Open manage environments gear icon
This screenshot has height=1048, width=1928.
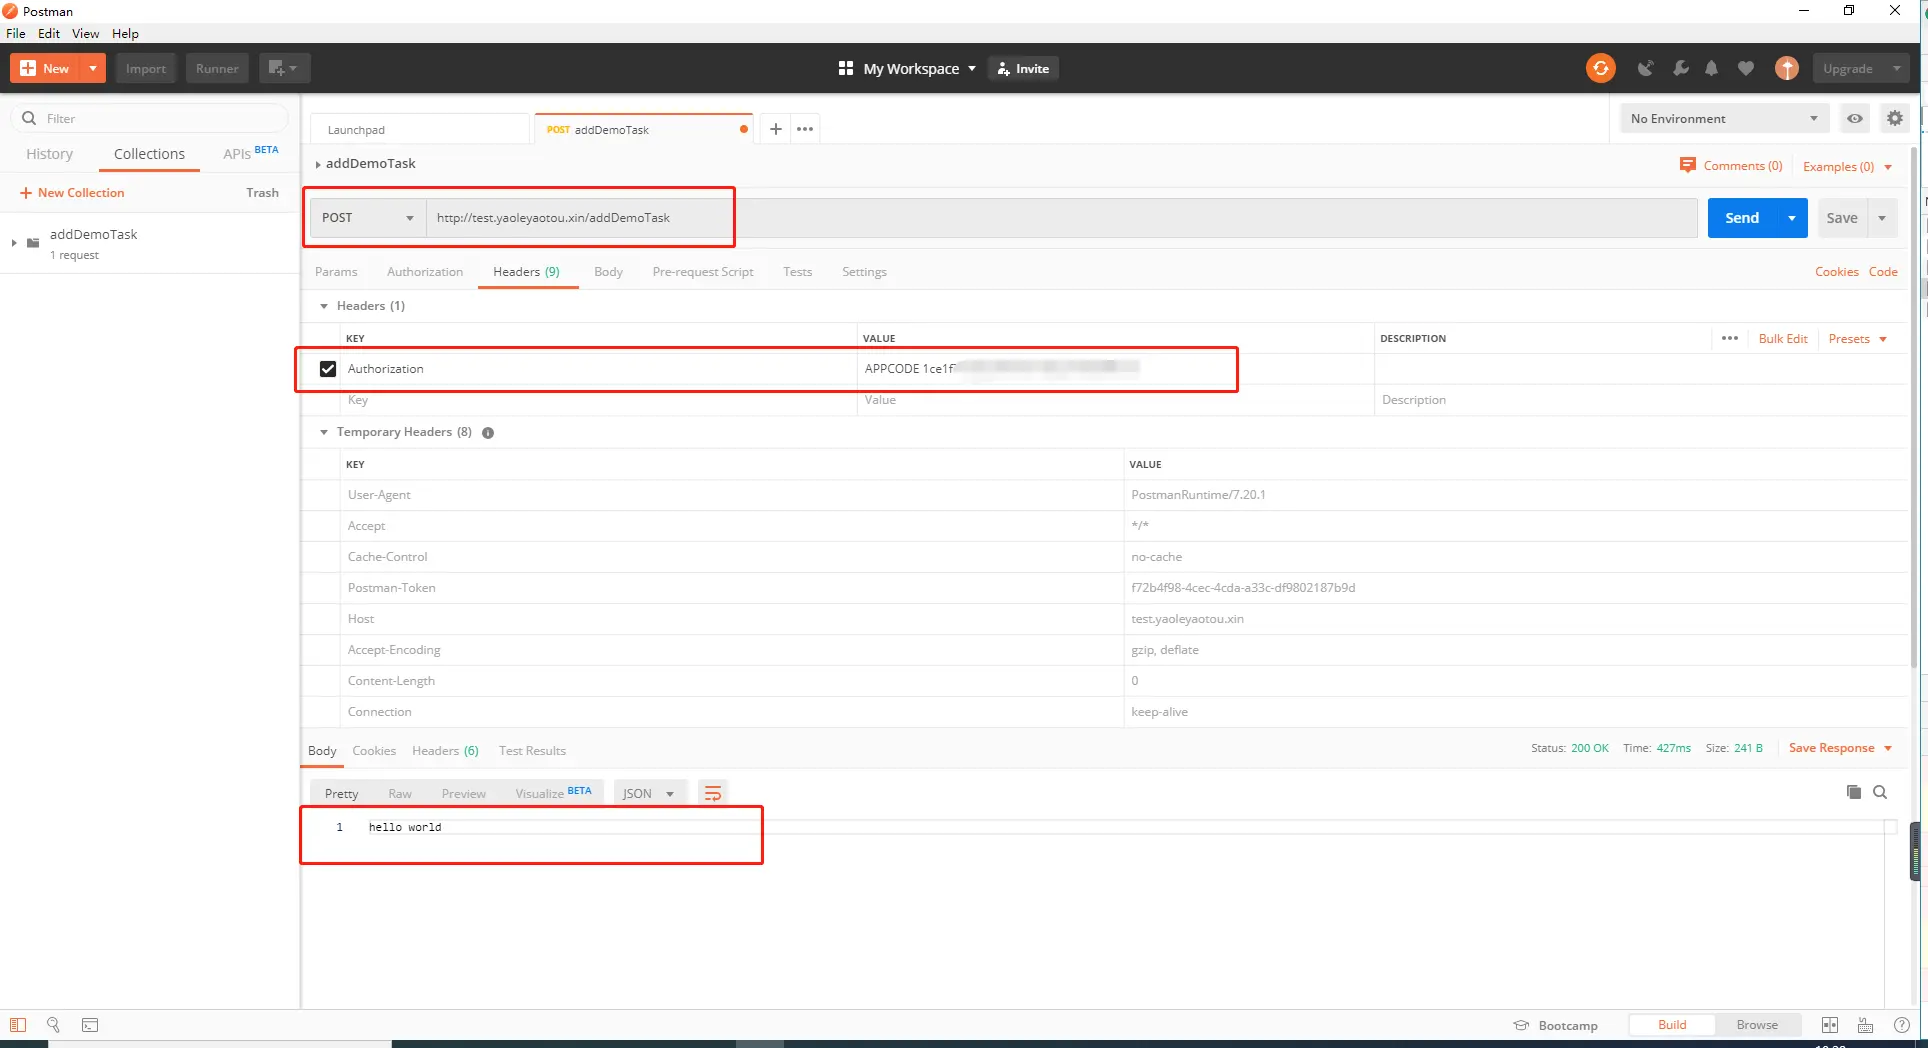click(x=1895, y=118)
